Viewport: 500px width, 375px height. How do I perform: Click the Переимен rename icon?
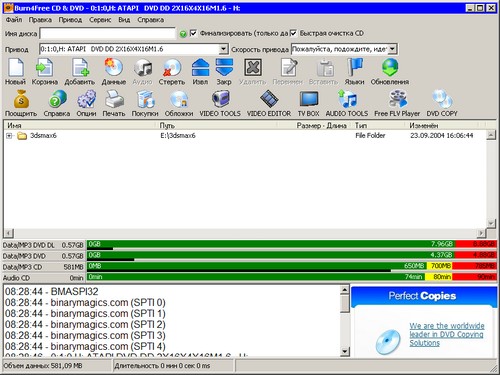click(x=288, y=68)
